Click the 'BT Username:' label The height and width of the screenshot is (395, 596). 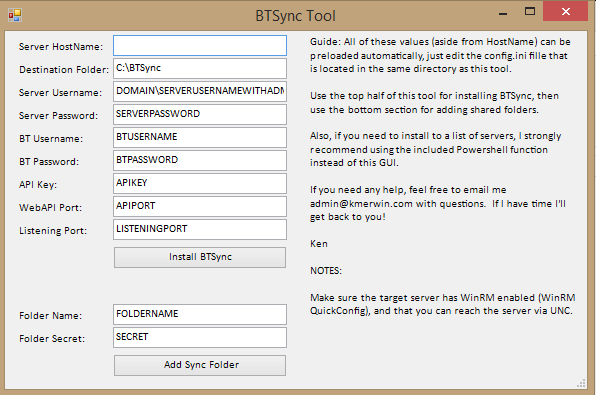click(x=51, y=139)
